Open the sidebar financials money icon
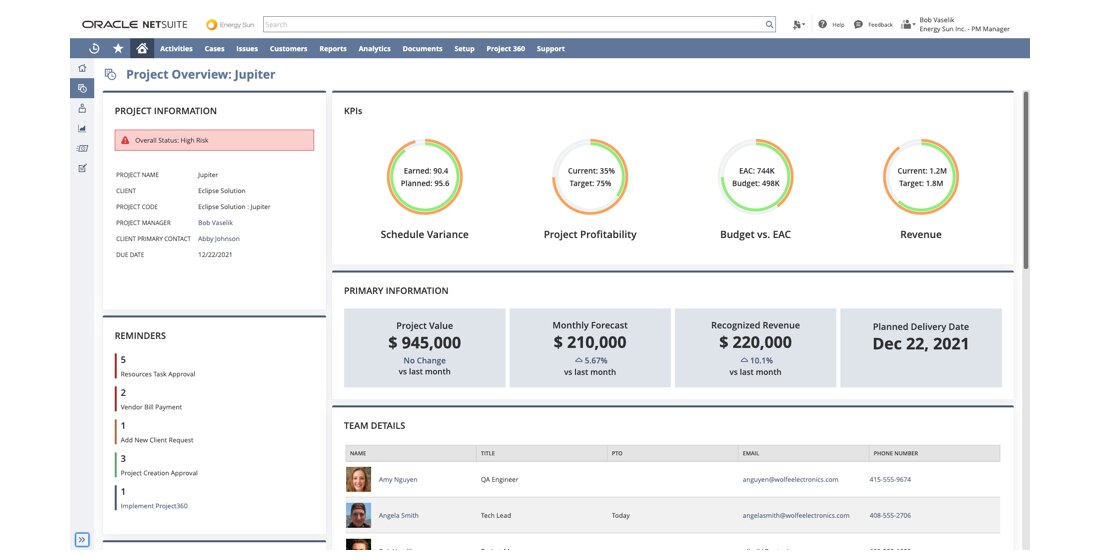The height and width of the screenshot is (560, 1100). (x=82, y=148)
